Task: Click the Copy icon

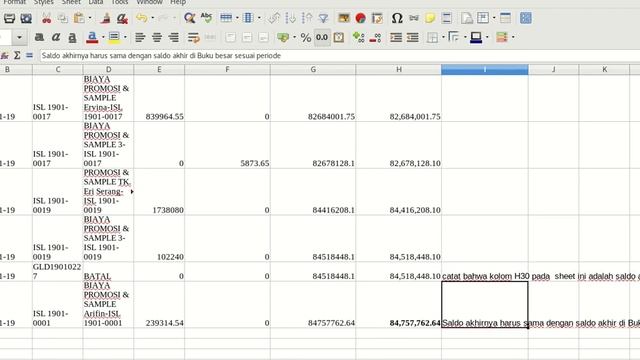Action: pos(62,18)
